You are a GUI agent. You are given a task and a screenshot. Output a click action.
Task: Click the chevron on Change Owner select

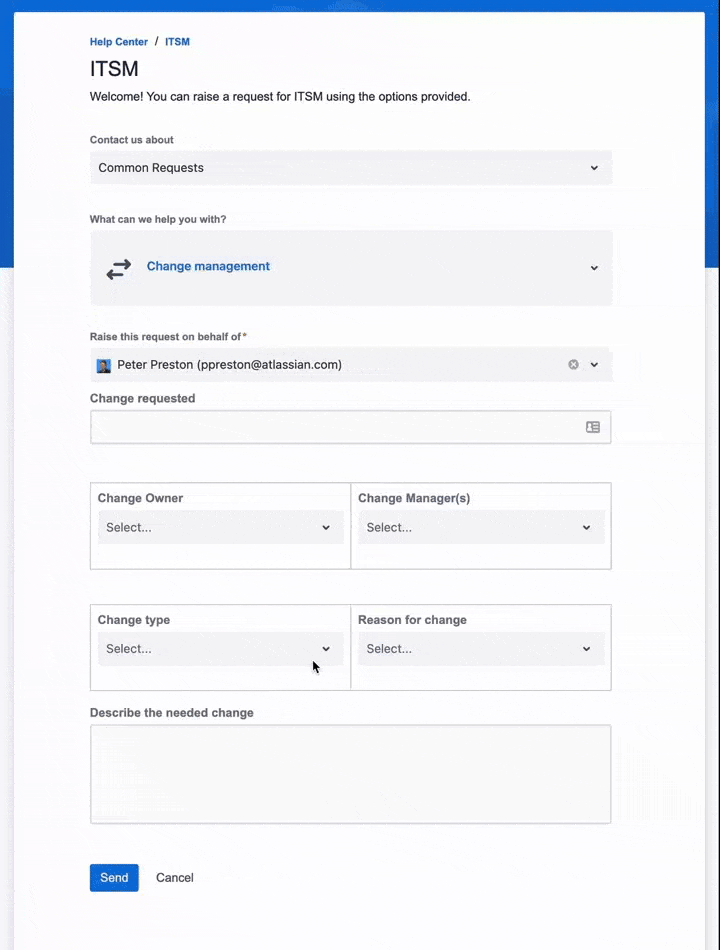(x=326, y=527)
